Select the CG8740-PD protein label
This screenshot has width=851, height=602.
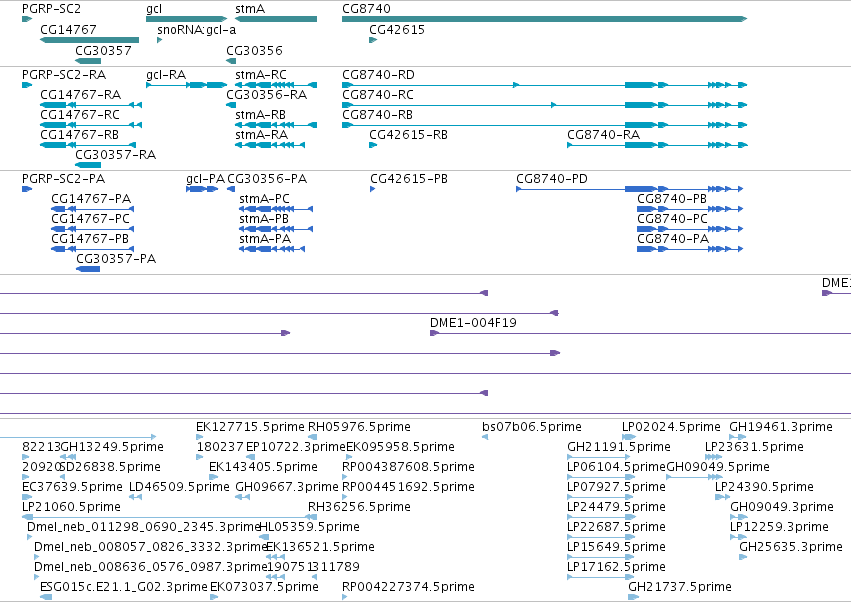[552, 179]
